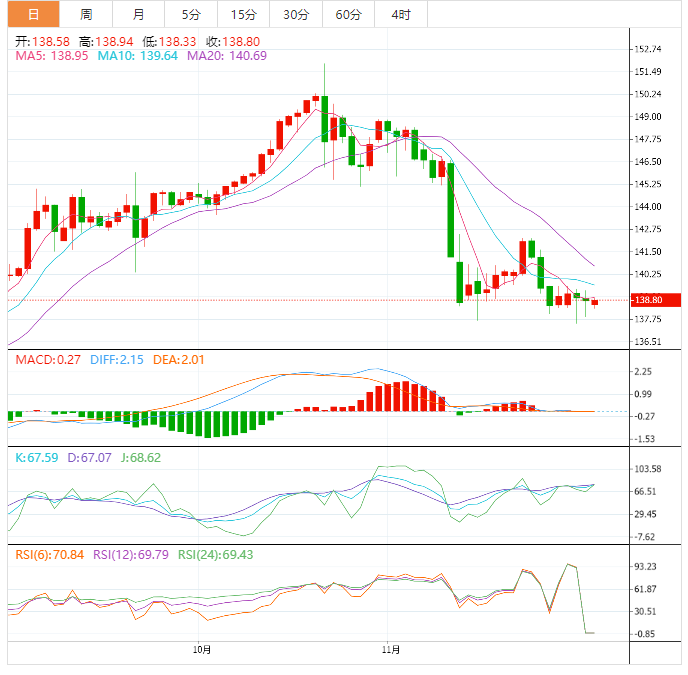Click the 10月 date marker on time axis

point(202,650)
